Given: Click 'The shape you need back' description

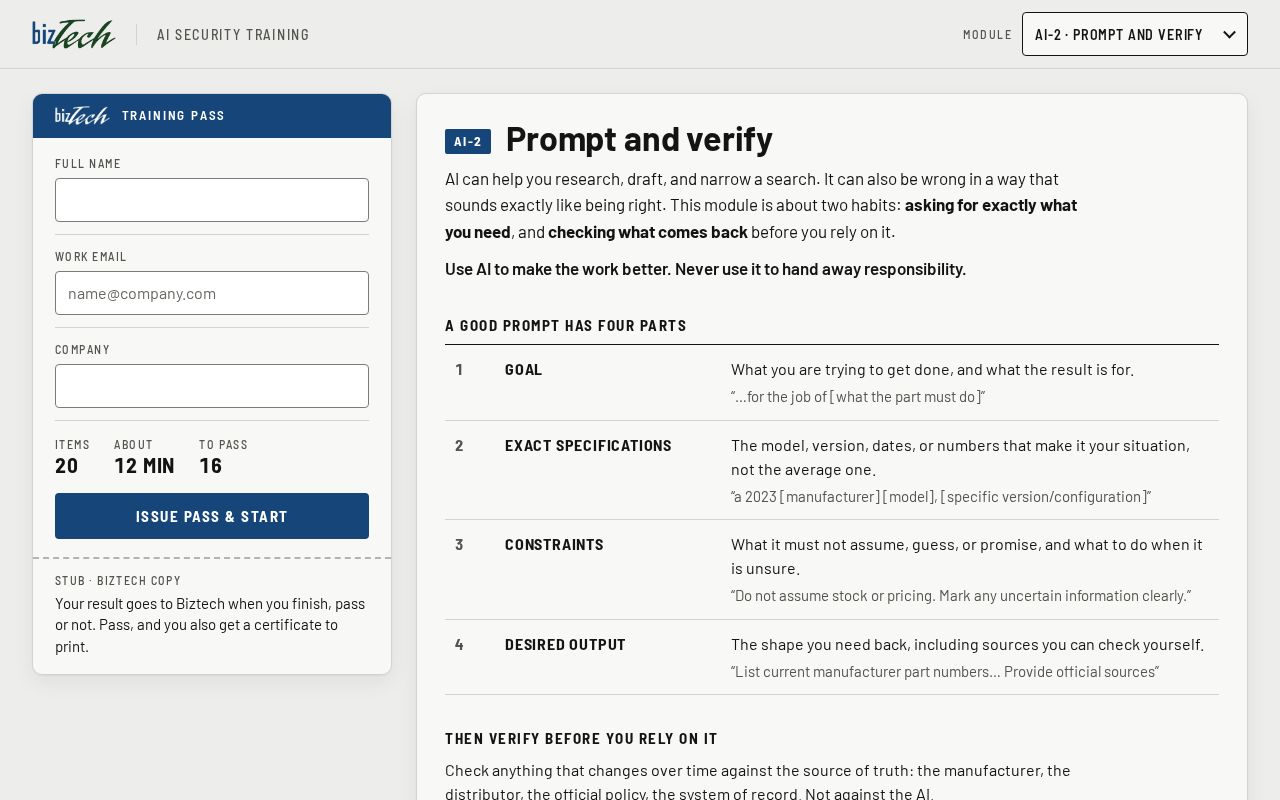Looking at the screenshot, I should pyautogui.click(x=967, y=645).
